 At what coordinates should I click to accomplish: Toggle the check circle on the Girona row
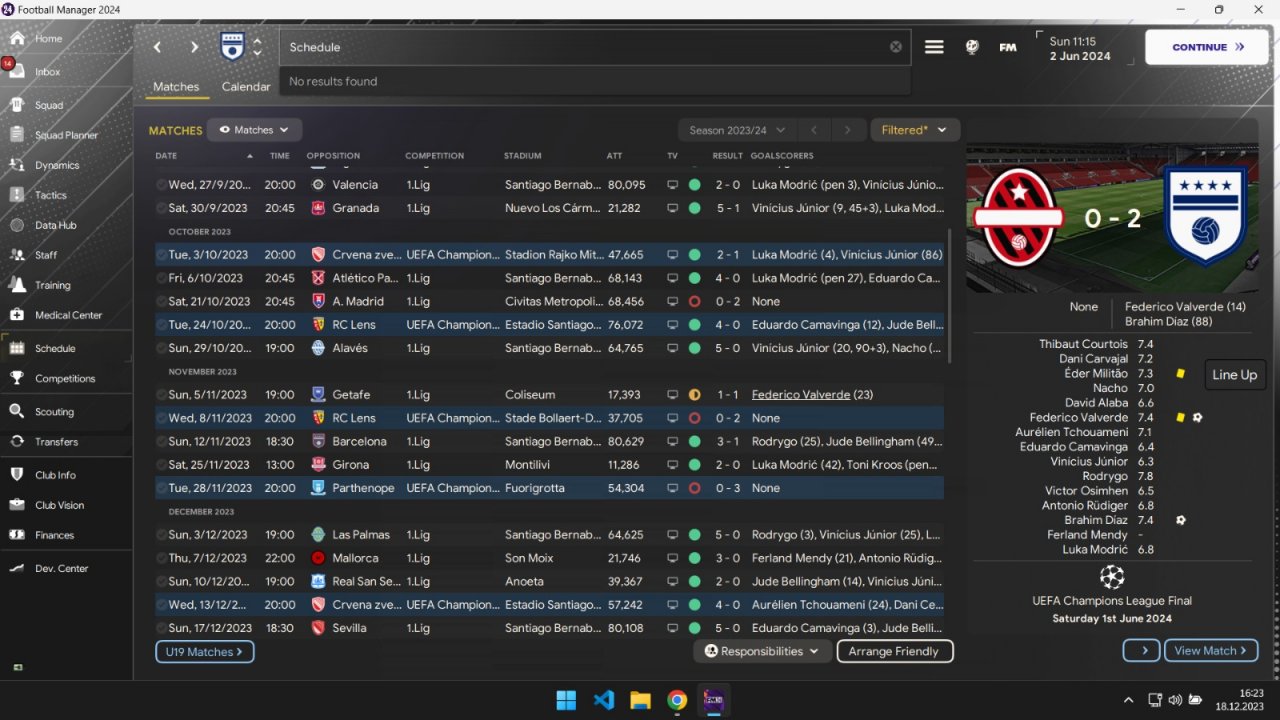pyautogui.click(x=161, y=465)
